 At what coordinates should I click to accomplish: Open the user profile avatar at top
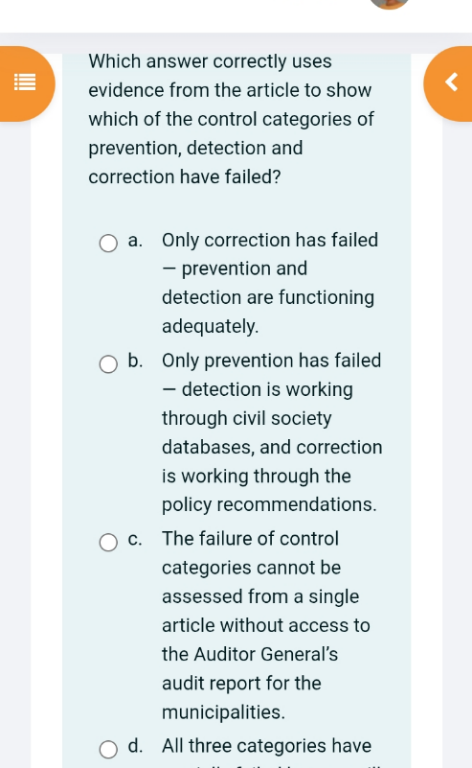pos(390,4)
